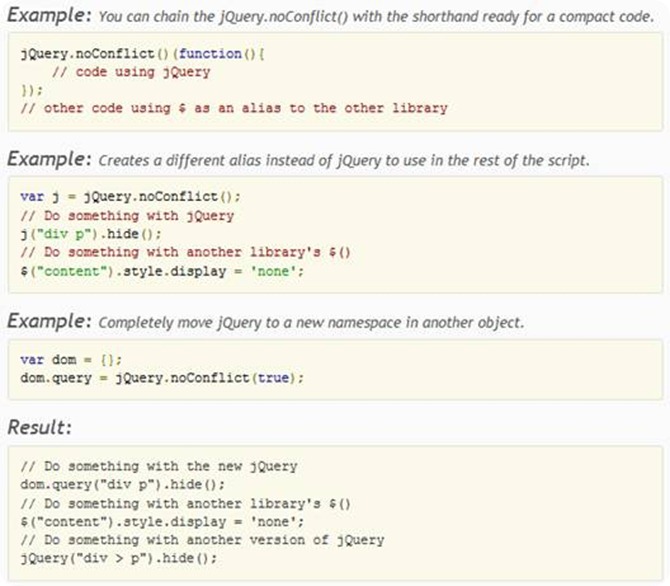
Task: Click the third 'Example:' heading about a new namespace
Action: (50, 321)
